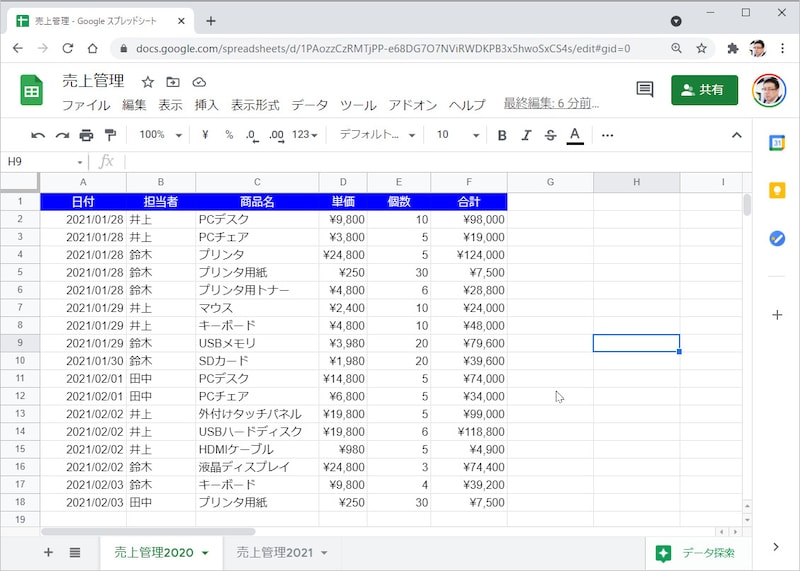Click the print icon
The height and width of the screenshot is (571, 800).
click(86, 135)
